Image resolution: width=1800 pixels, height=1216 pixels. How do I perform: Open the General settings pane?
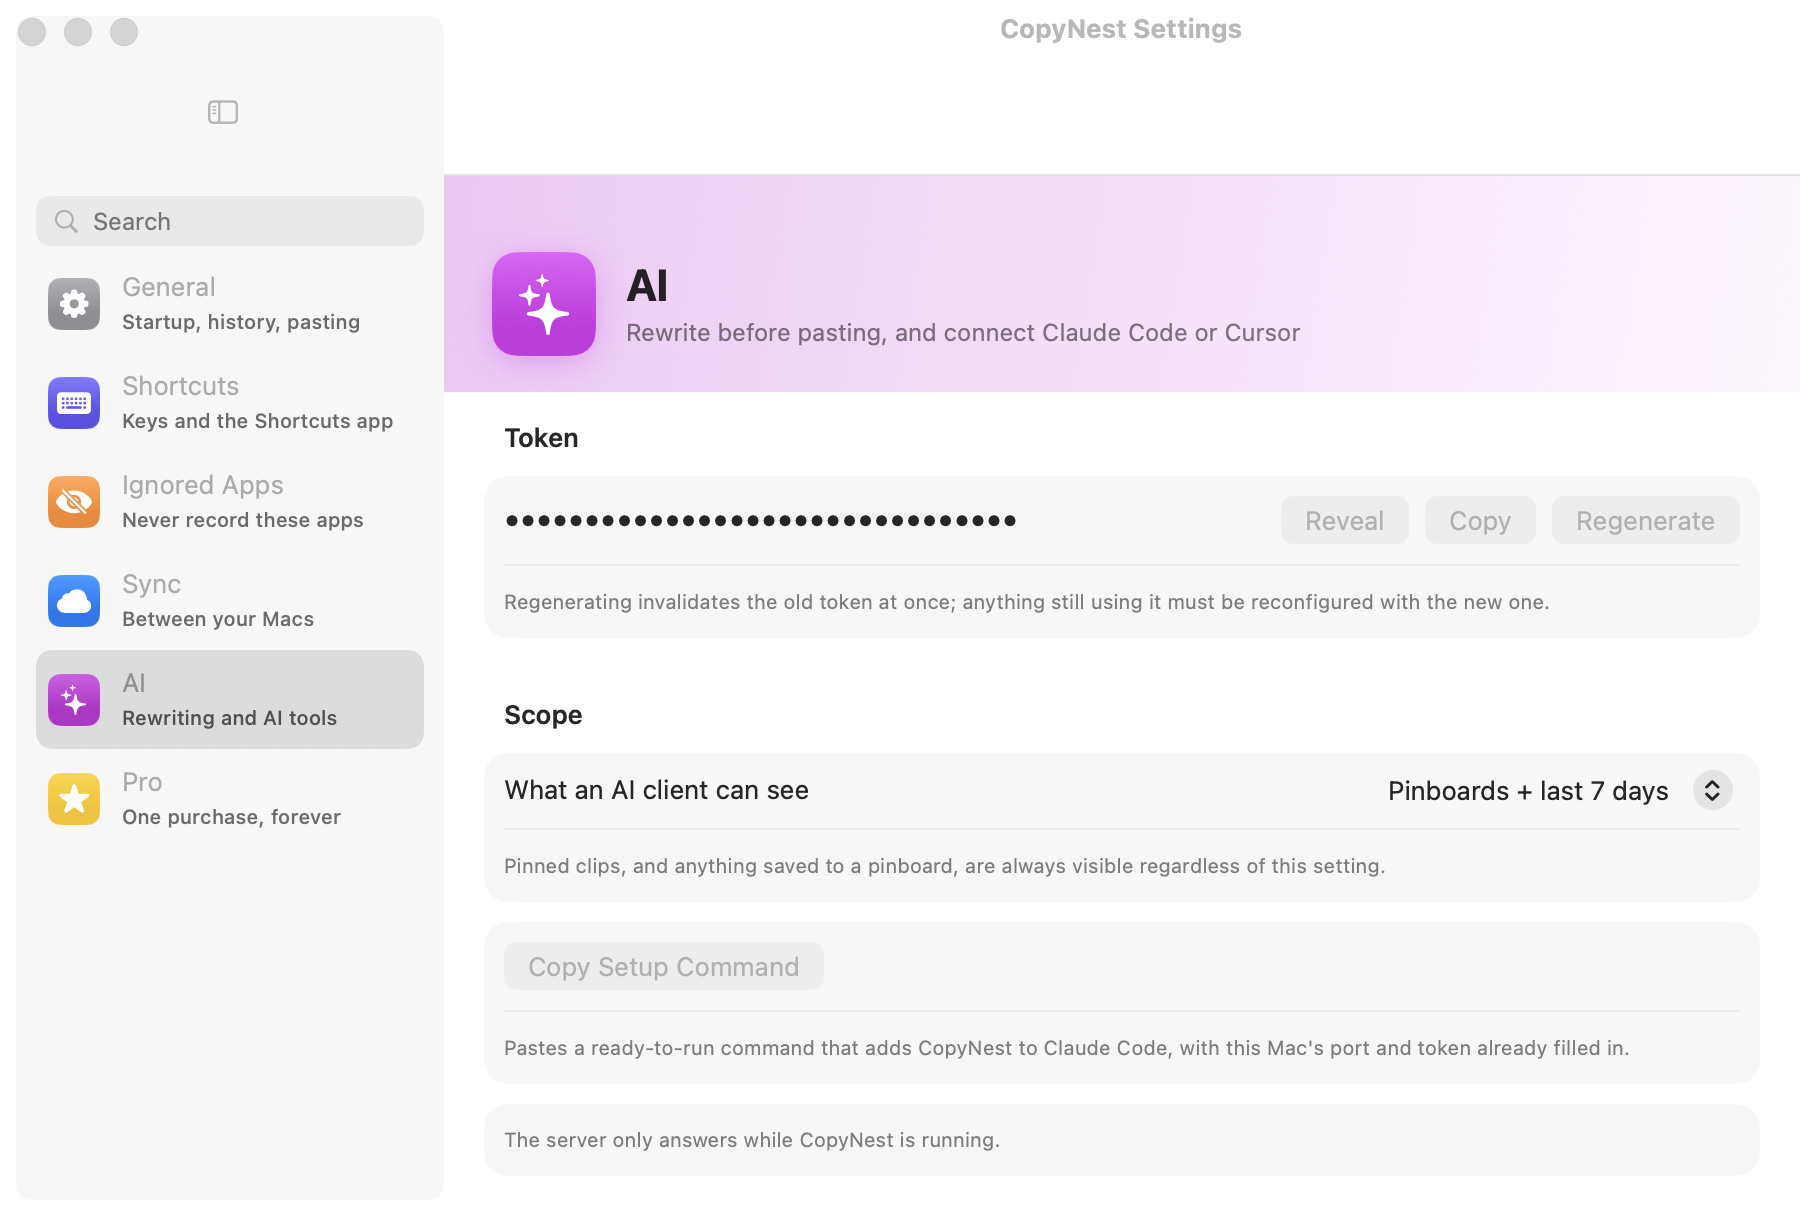click(230, 304)
